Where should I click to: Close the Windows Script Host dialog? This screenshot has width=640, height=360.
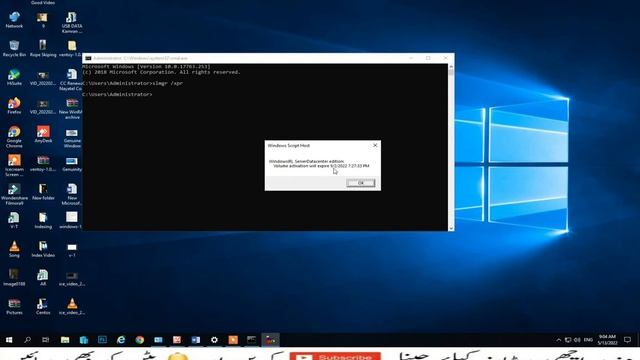click(375, 145)
